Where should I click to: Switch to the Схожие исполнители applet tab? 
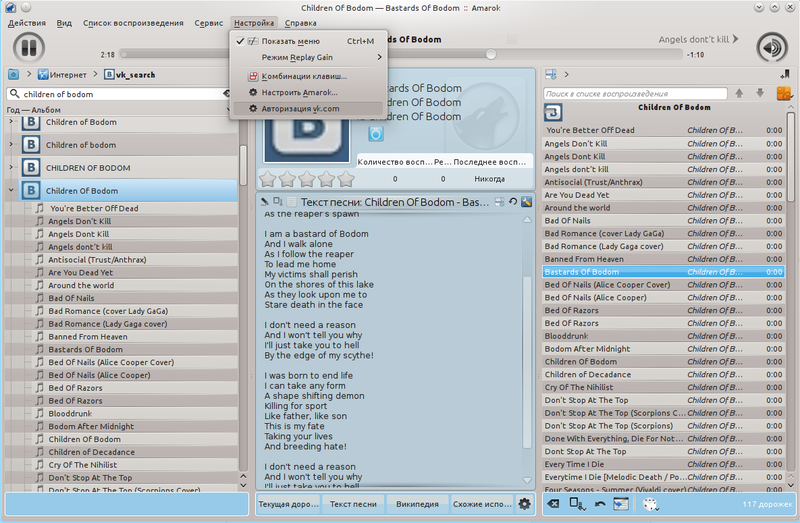pos(482,504)
